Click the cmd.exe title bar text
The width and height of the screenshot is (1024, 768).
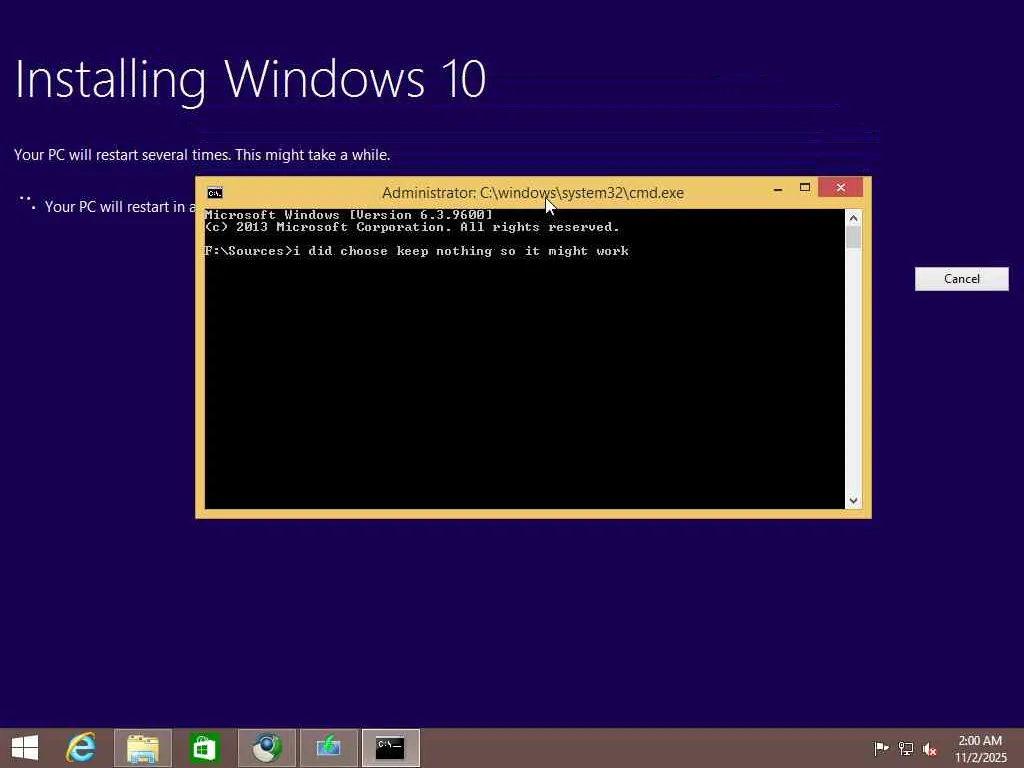coord(533,193)
